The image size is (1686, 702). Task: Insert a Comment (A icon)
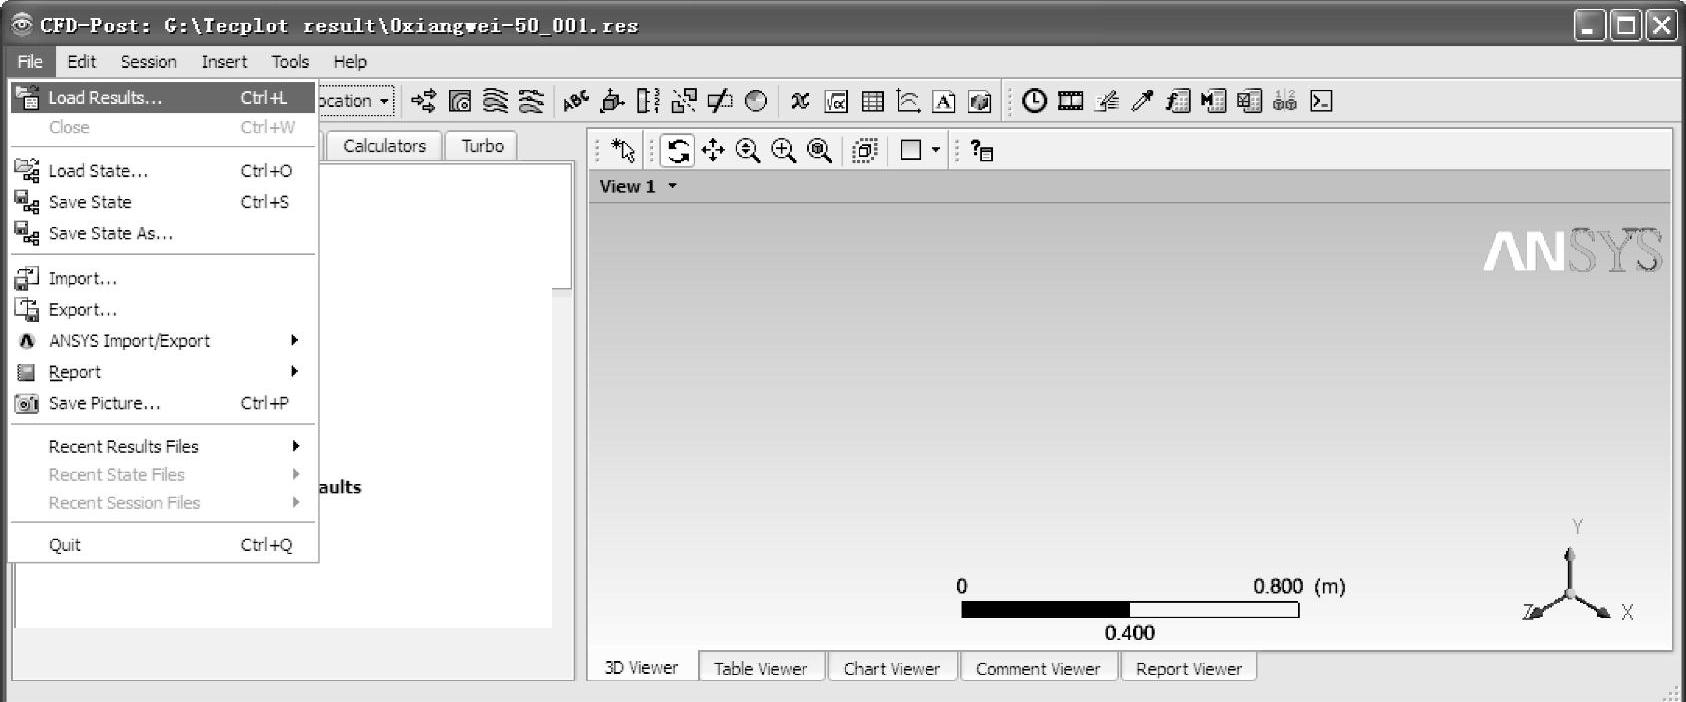943,101
